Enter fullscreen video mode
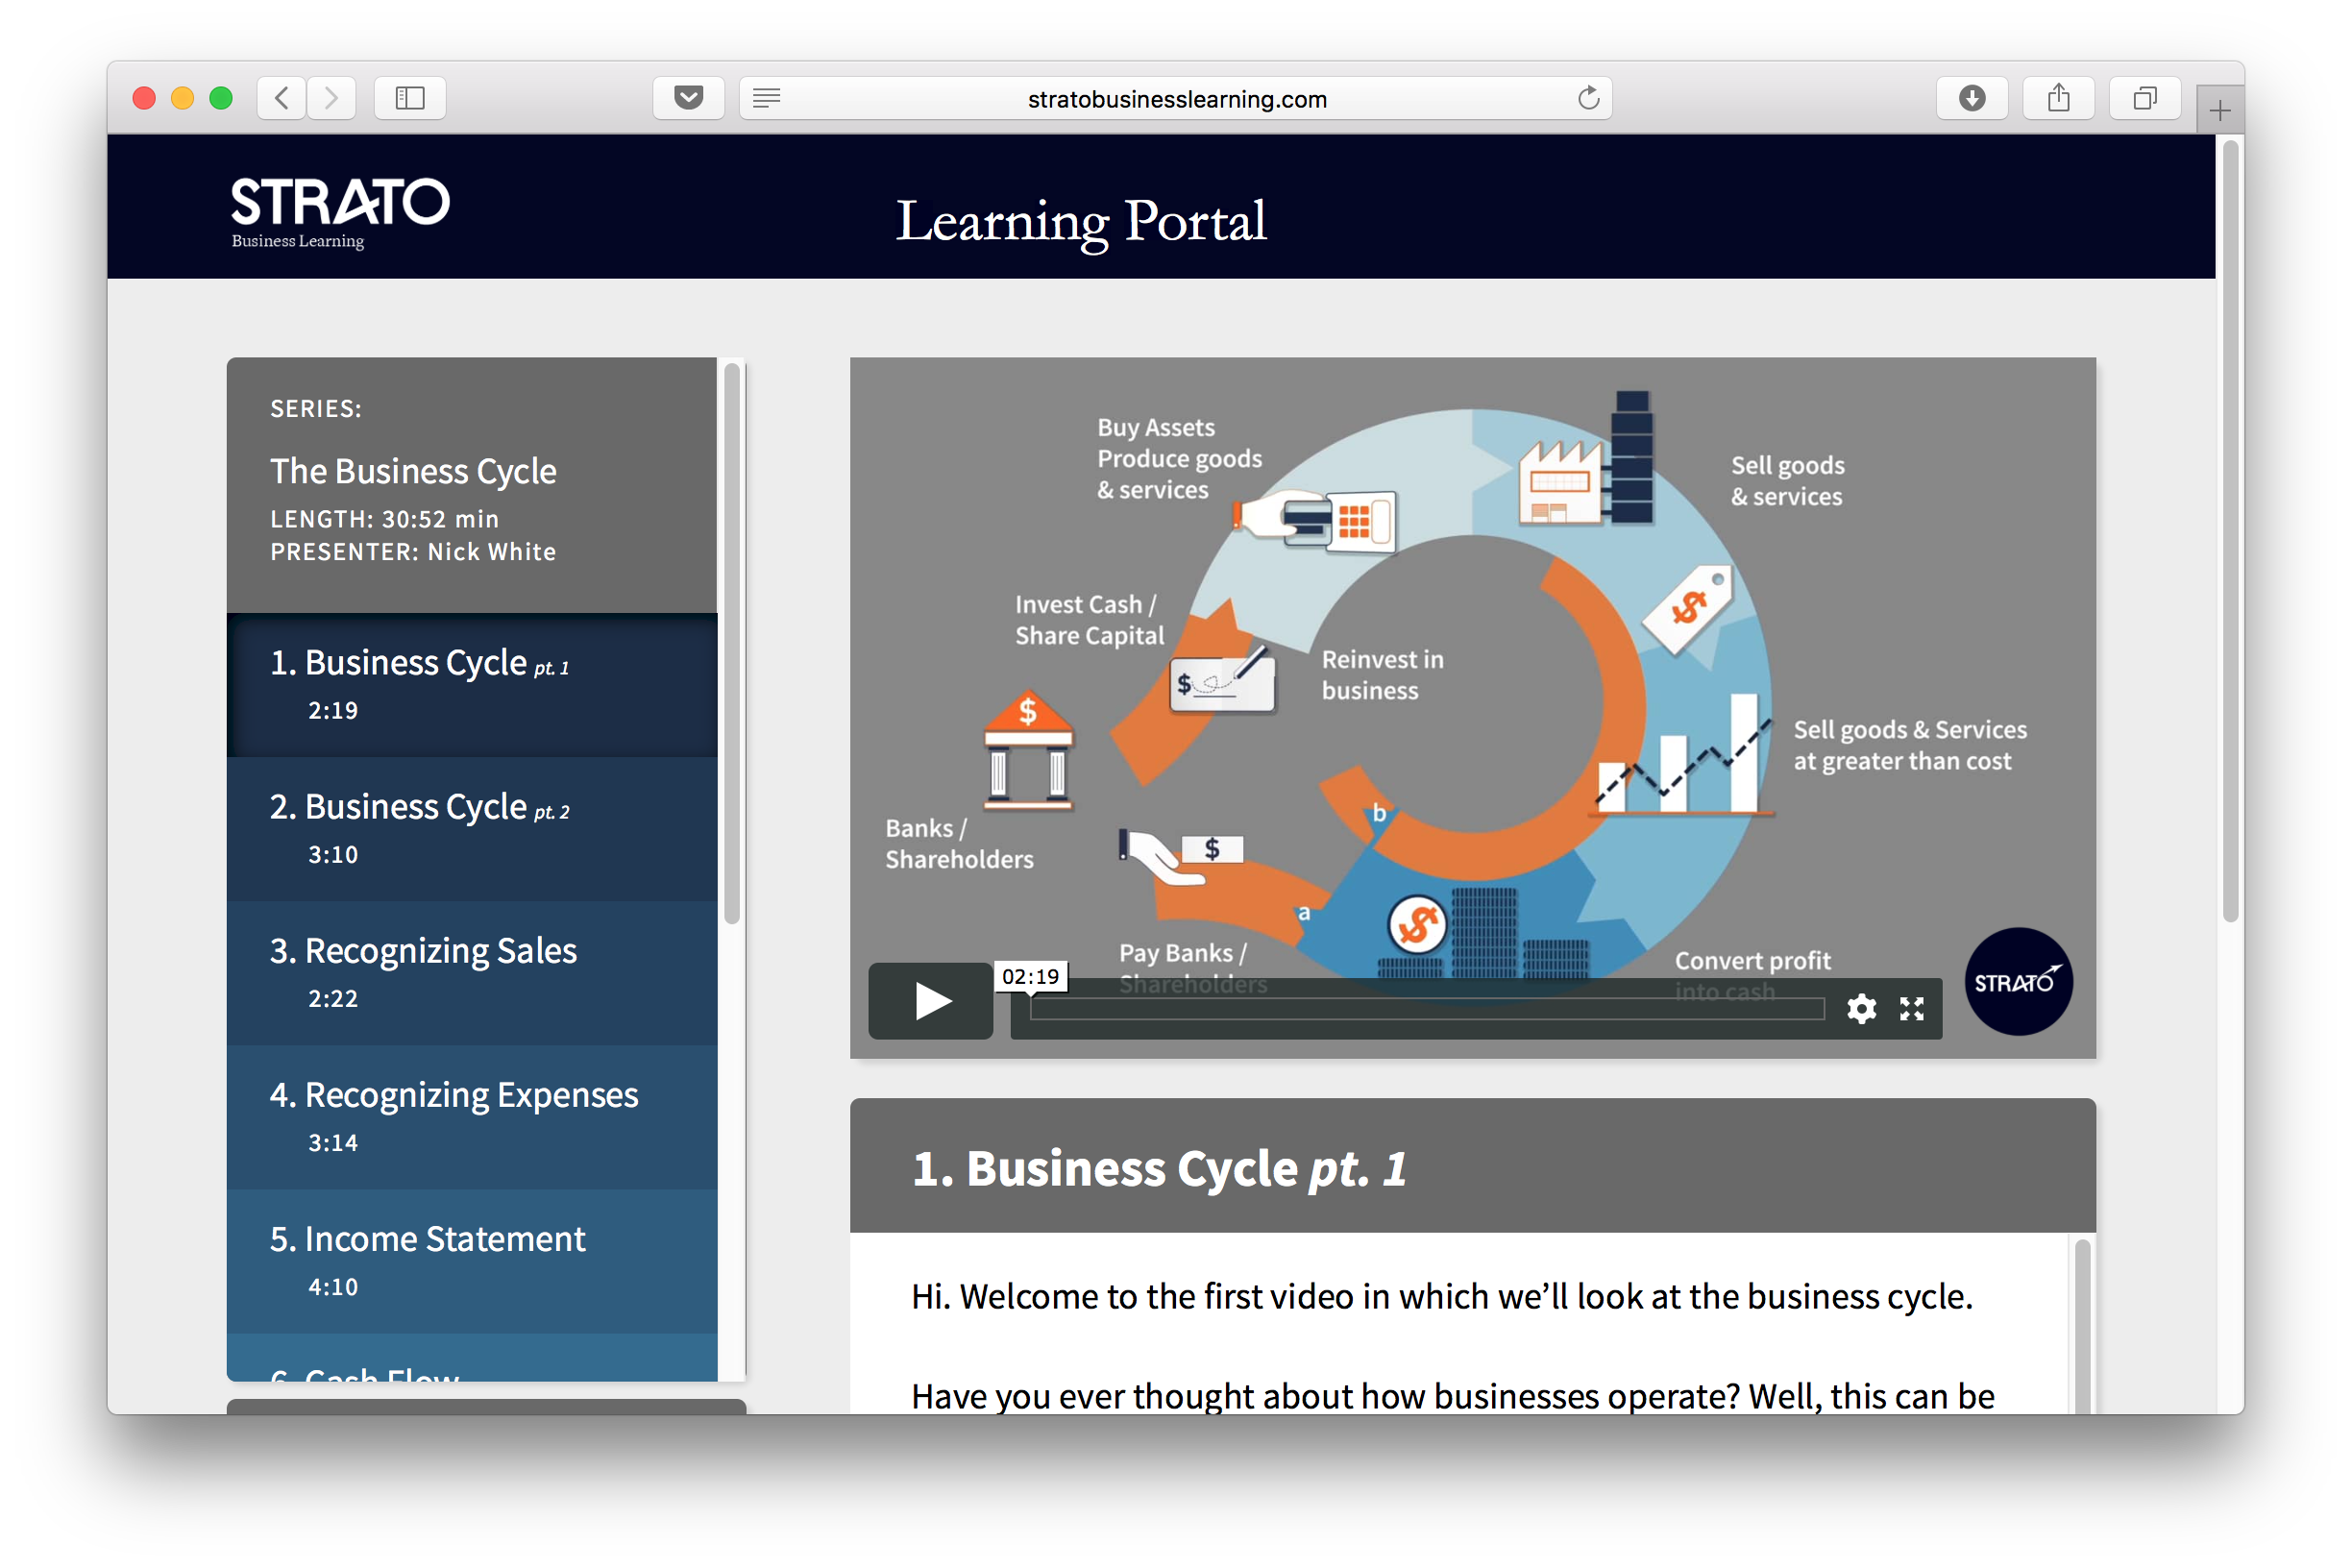Image resolution: width=2352 pixels, height=1568 pixels. tap(1912, 1008)
